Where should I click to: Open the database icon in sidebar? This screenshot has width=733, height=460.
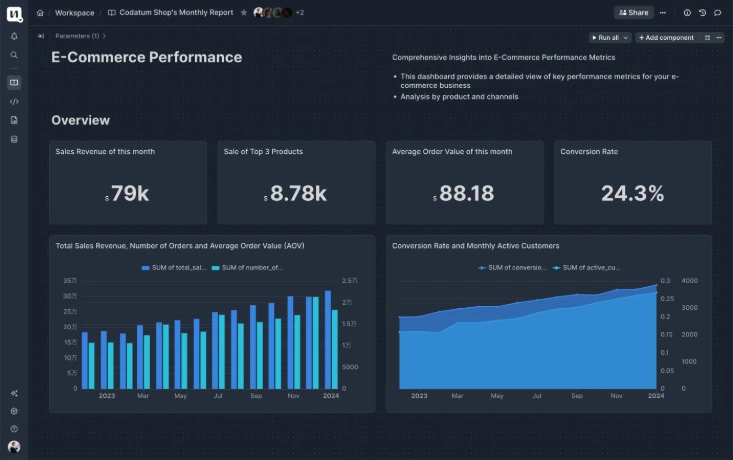(x=14, y=139)
